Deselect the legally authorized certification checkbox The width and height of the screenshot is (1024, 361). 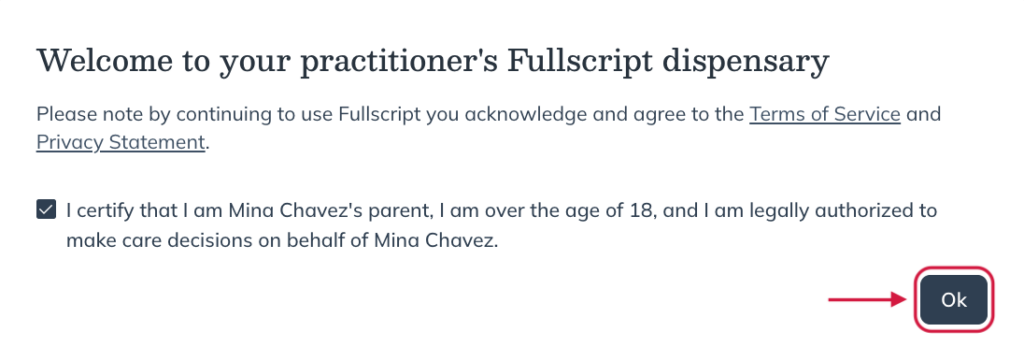46,211
